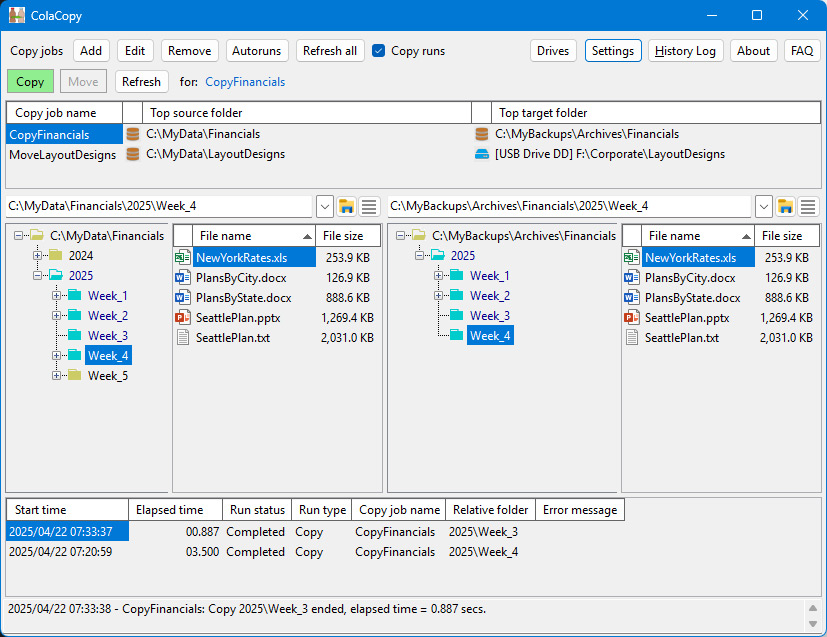Toggle the Copy runs checkbox
The image size is (827, 637).
click(x=378, y=51)
